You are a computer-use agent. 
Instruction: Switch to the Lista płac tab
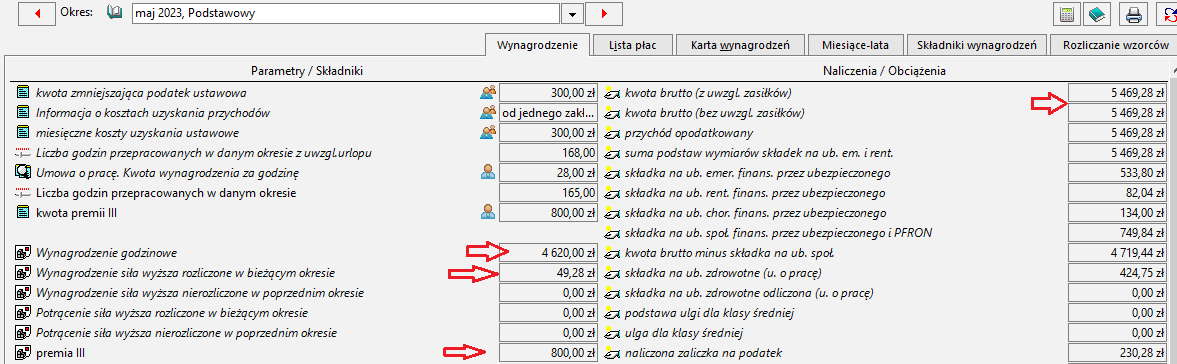click(x=632, y=45)
